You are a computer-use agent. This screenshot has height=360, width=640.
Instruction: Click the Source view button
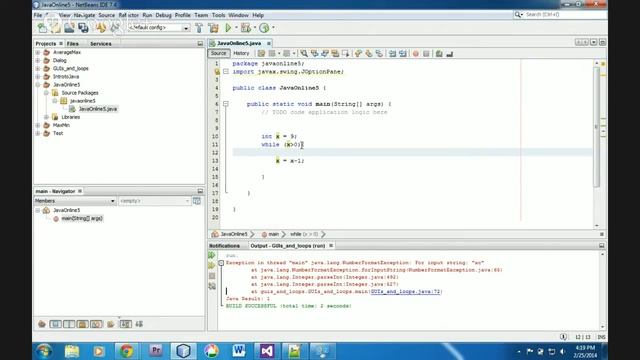[x=218, y=53]
